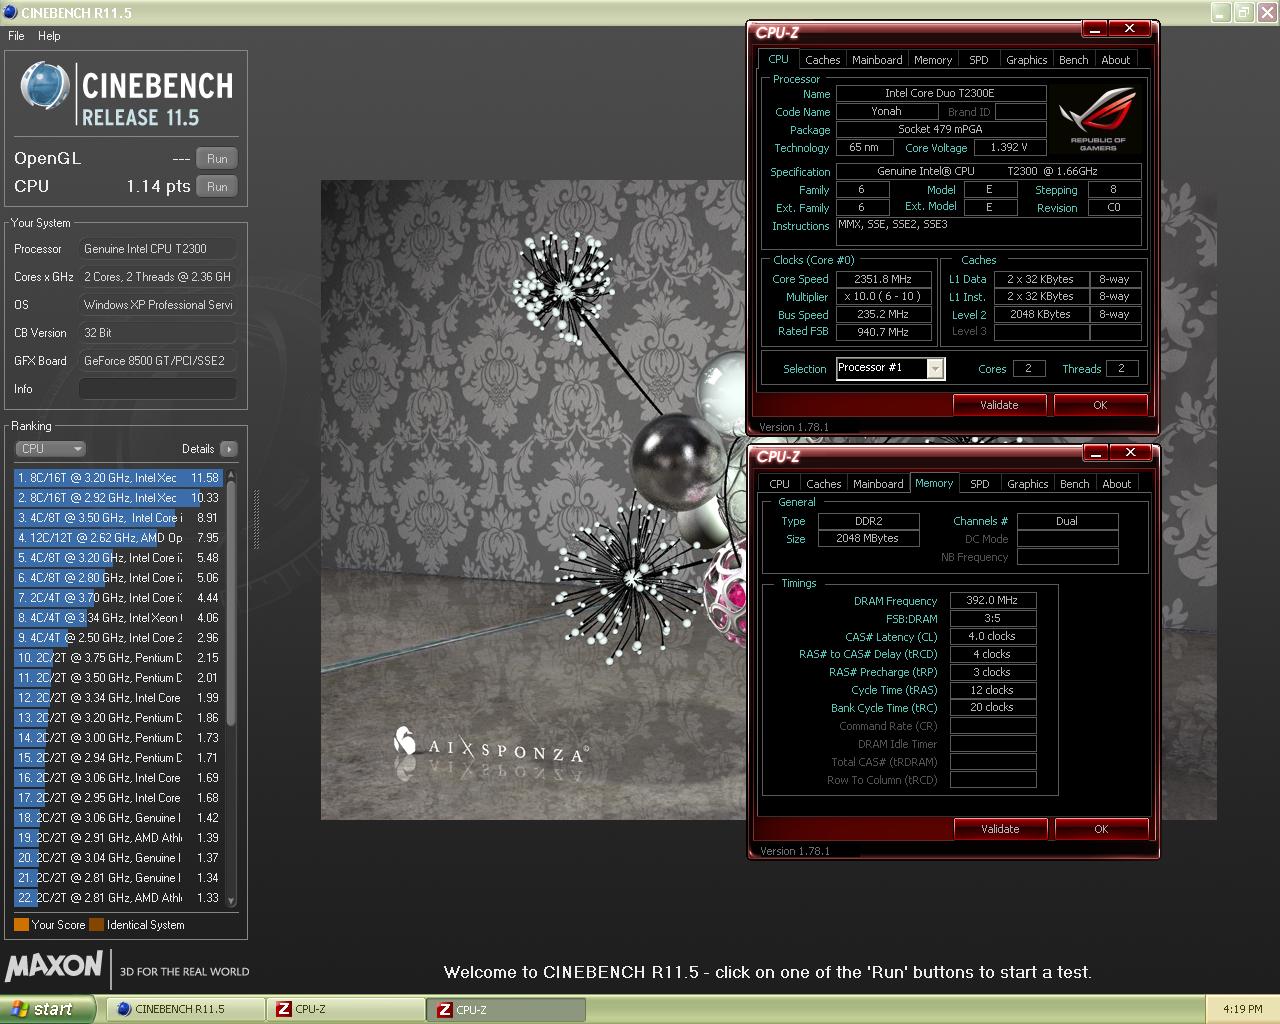This screenshot has height=1024, width=1280.
Task: Click the CPU score 1.14 pts
Action: point(158,186)
